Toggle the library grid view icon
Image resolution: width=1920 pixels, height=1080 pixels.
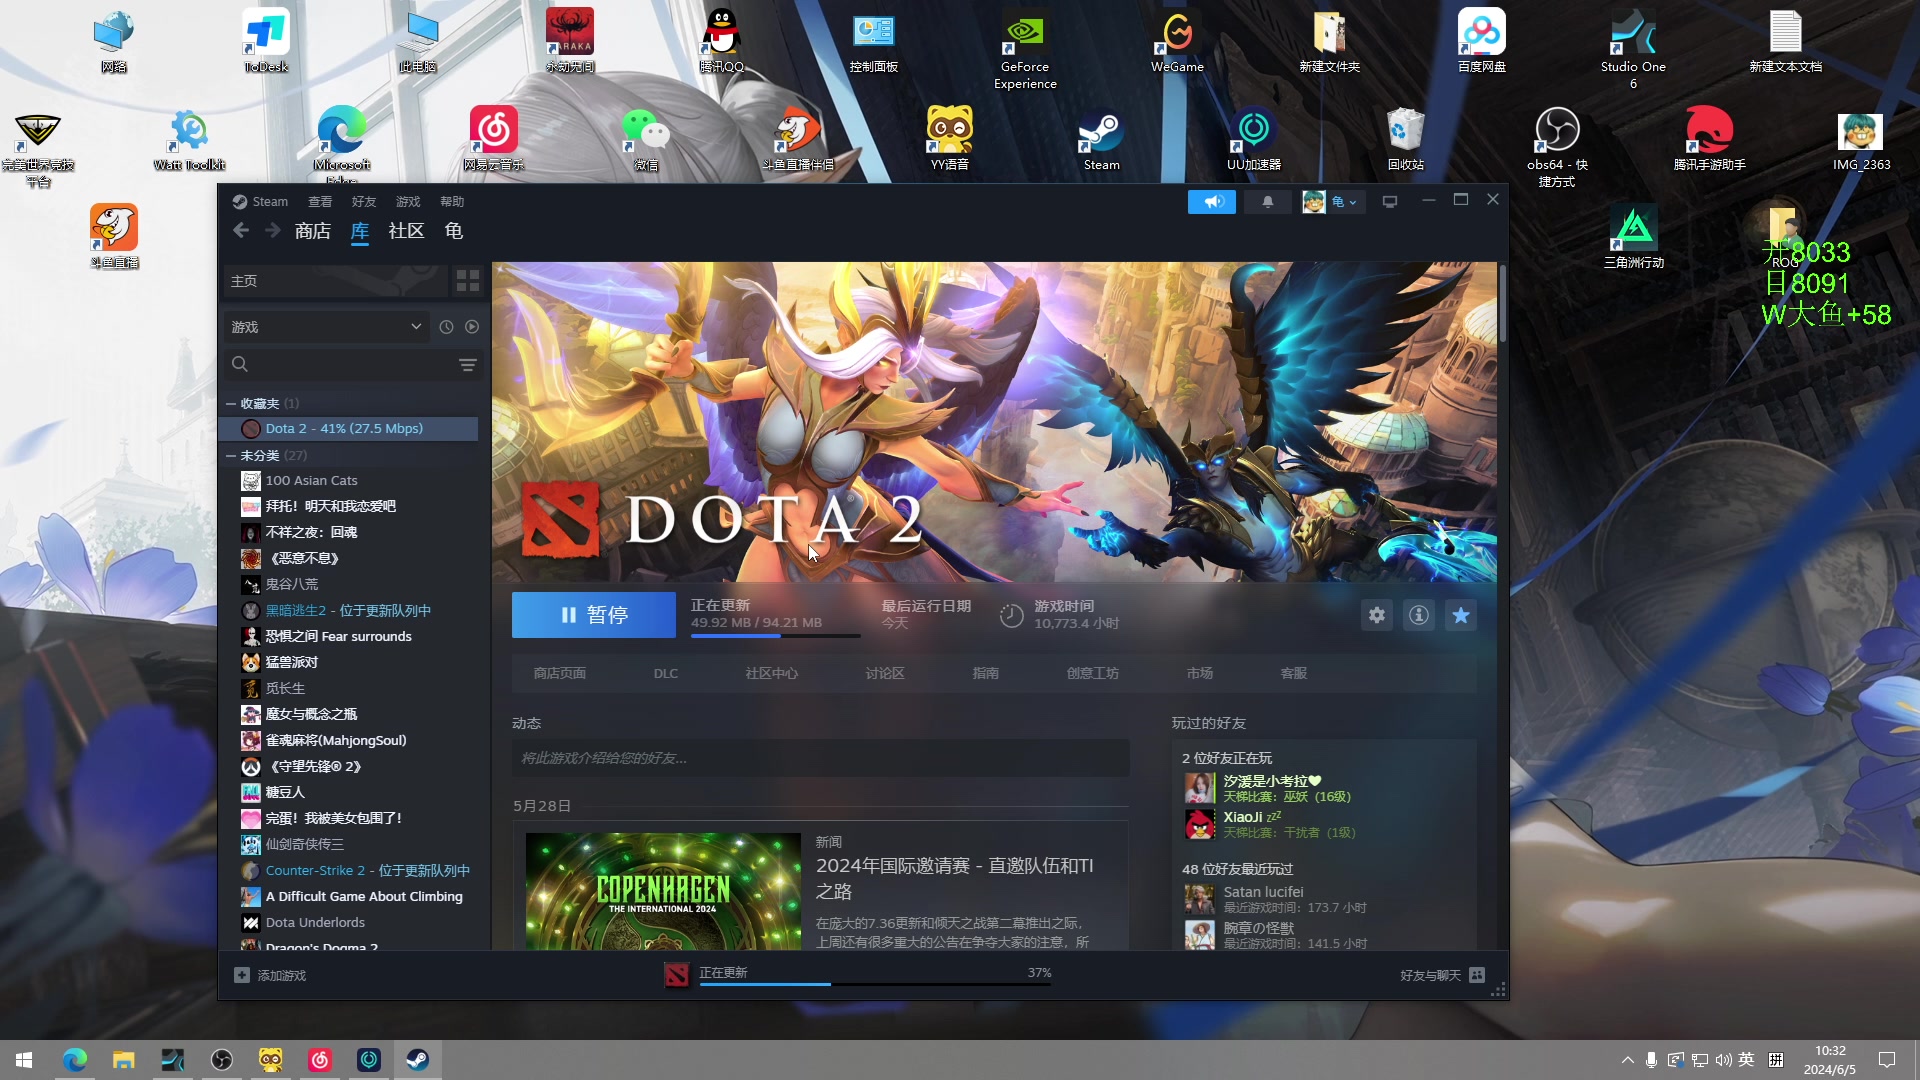coord(468,281)
